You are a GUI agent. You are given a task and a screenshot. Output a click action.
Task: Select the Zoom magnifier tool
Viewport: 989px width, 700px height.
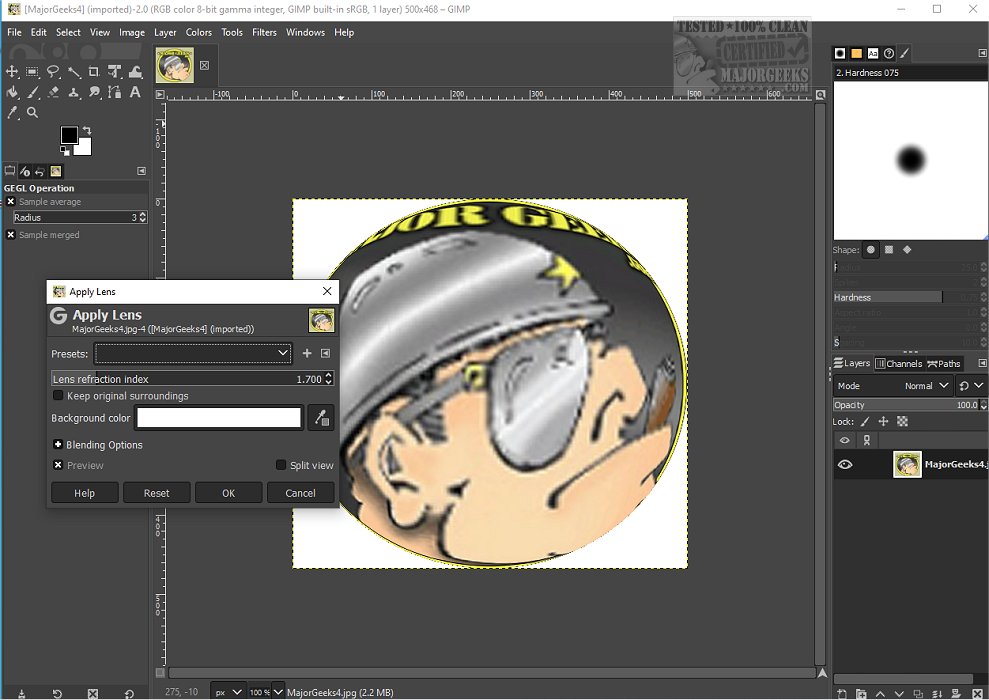click(32, 113)
